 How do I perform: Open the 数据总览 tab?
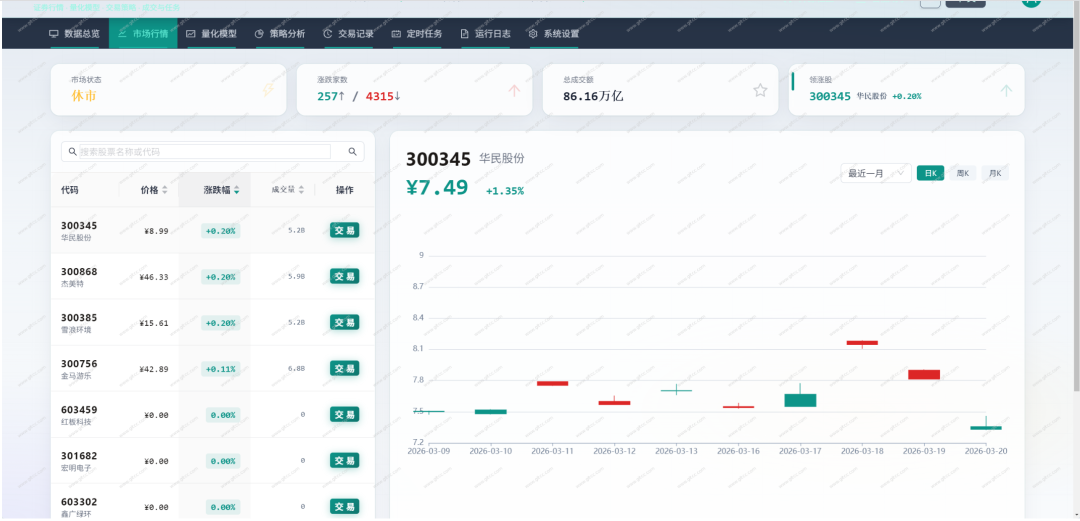[x=74, y=33]
